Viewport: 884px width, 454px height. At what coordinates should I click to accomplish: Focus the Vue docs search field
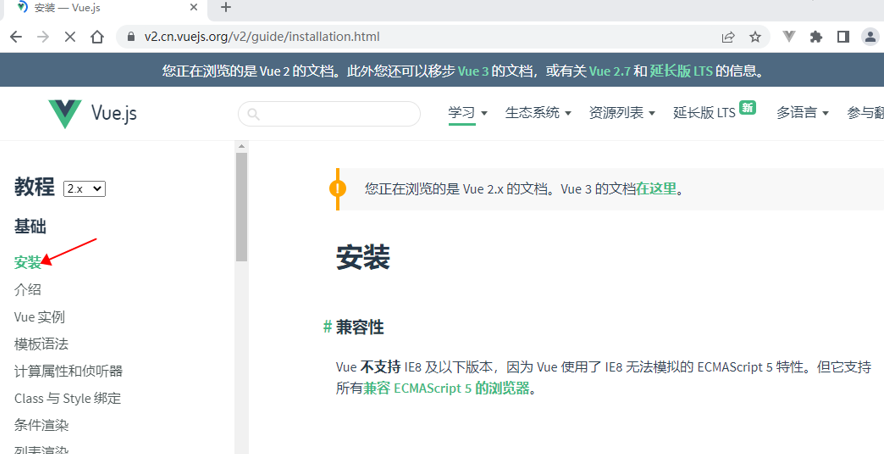pyautogui.click(x=329, y=114)
